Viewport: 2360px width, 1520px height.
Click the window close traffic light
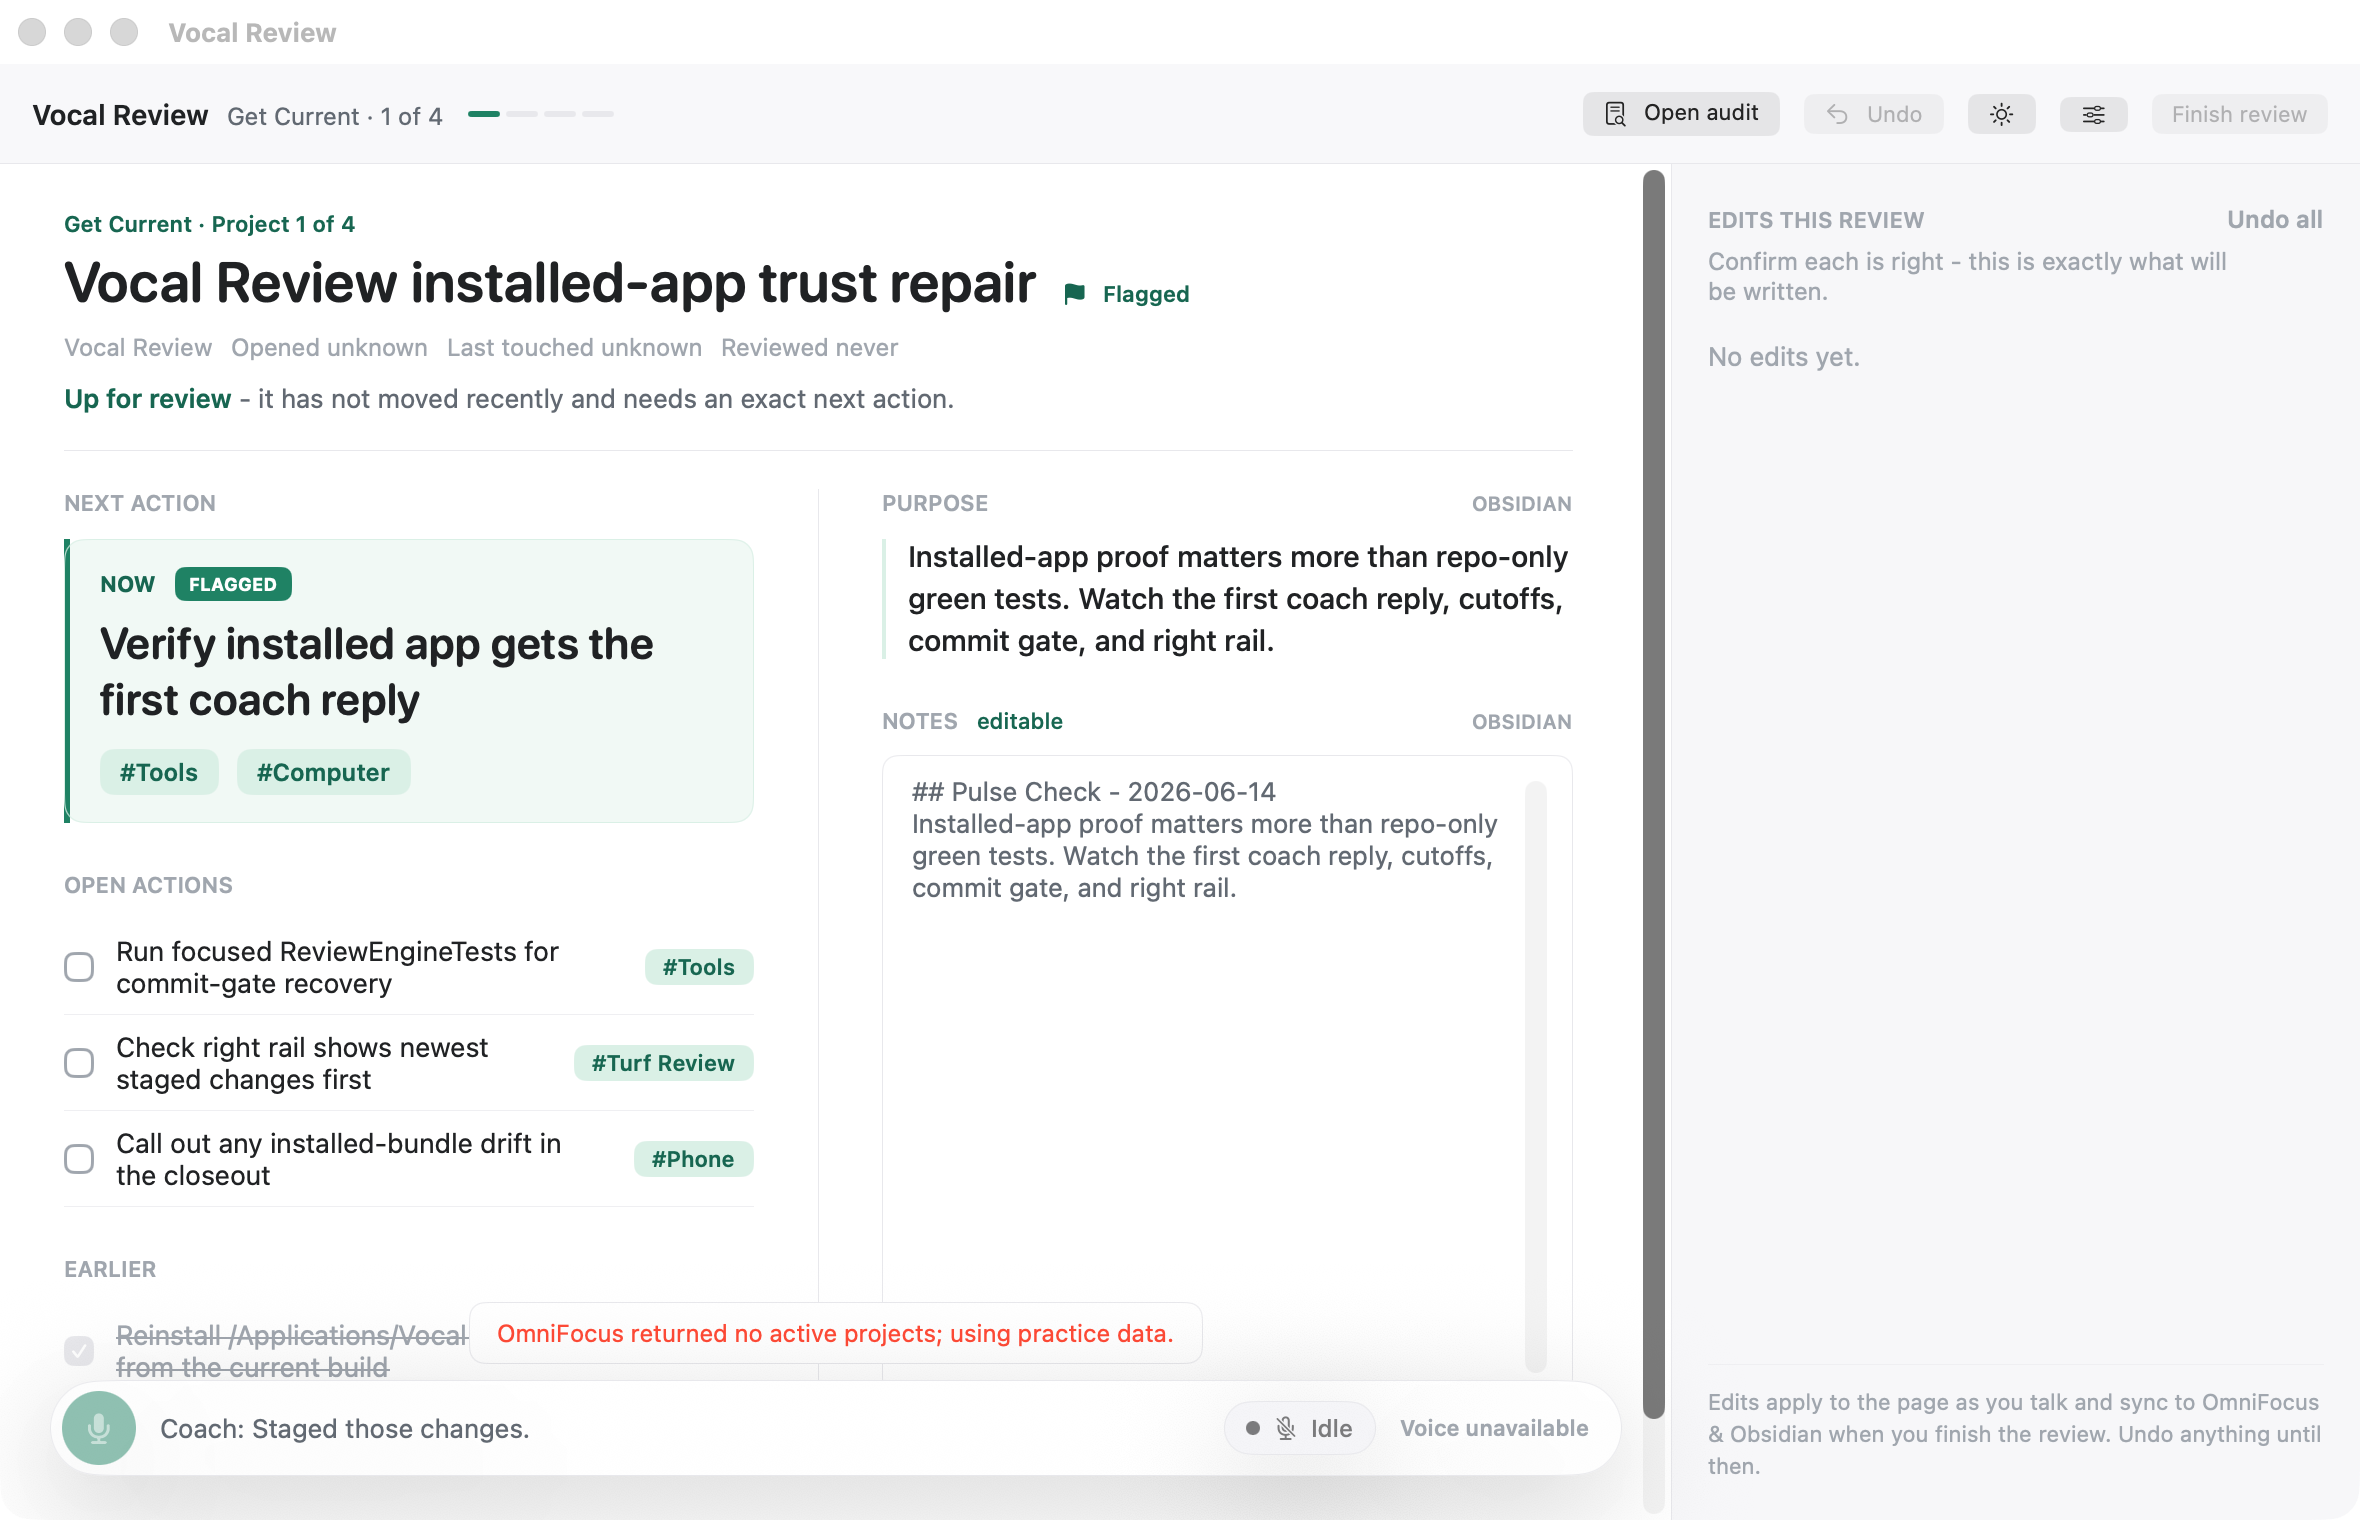click(32, 32)
